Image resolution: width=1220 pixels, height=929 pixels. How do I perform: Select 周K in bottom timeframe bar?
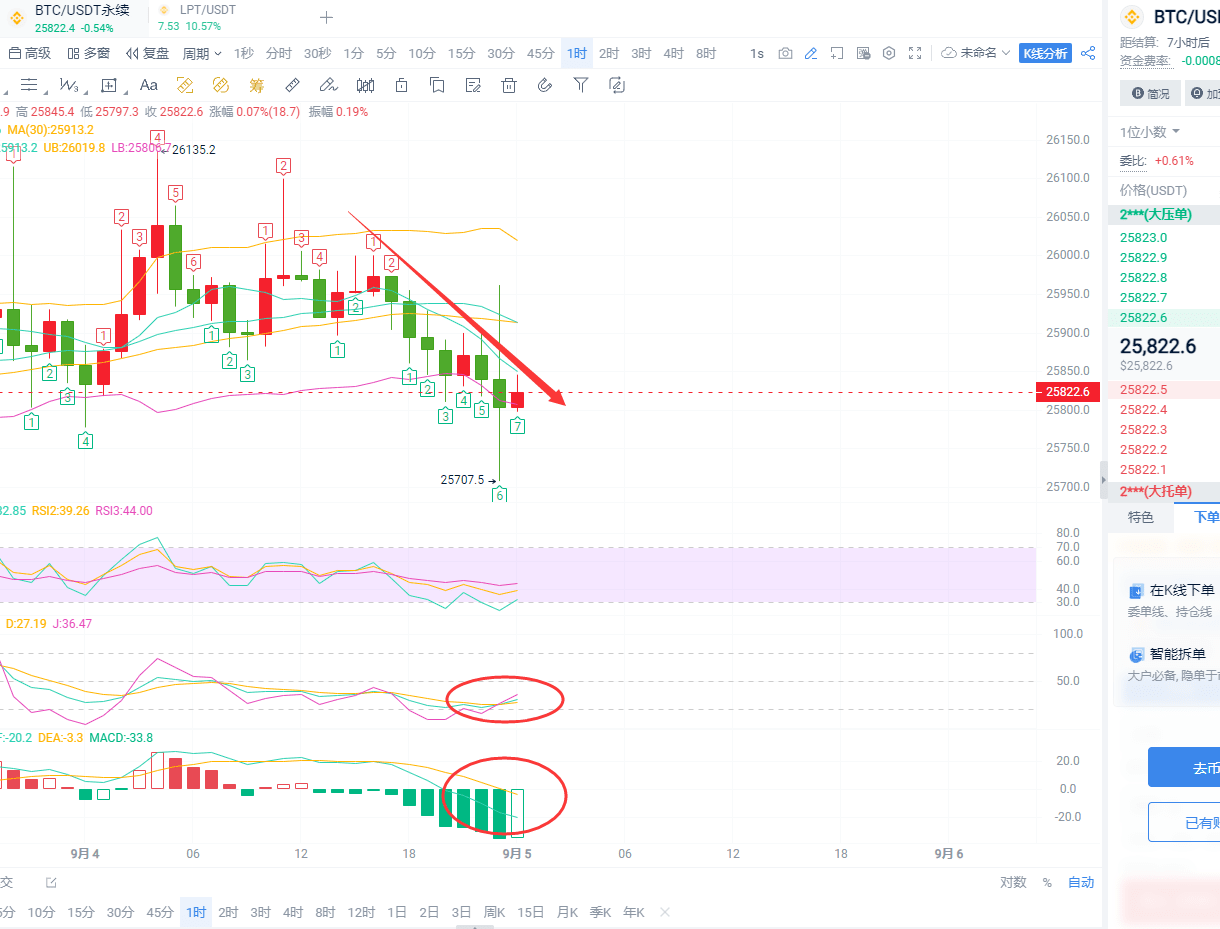tap(495, 912)
